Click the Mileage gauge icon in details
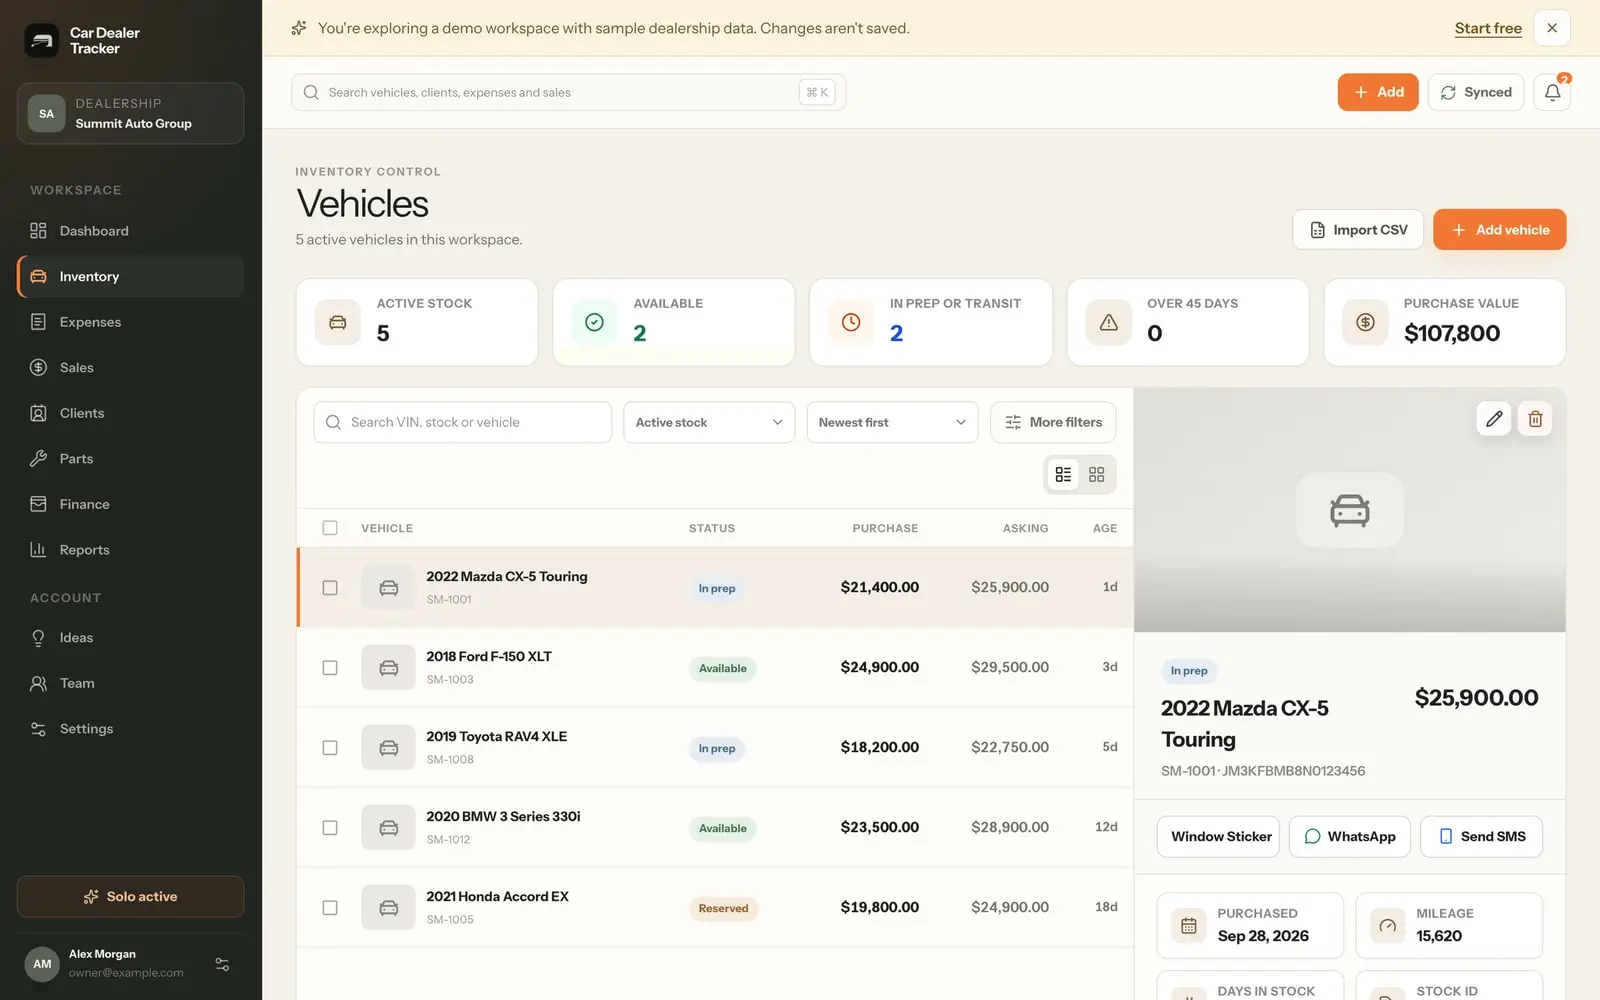Image resolution: width=1600 pixels, height=1000 pixels. pos(1387,925)
